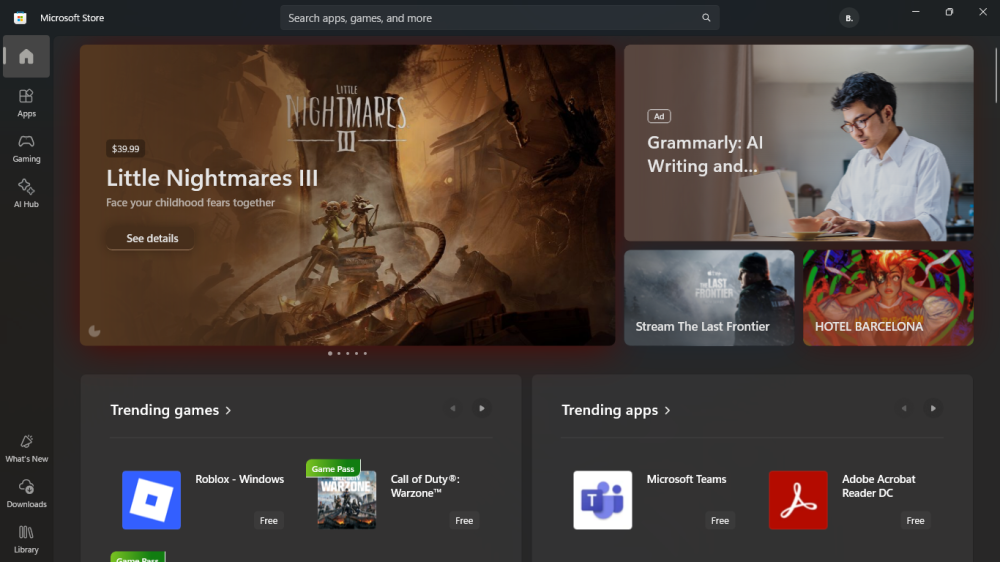Viewport: 1000px width, 562px height.
Task: Open What's New in sidebar
Action: point(26,448)
